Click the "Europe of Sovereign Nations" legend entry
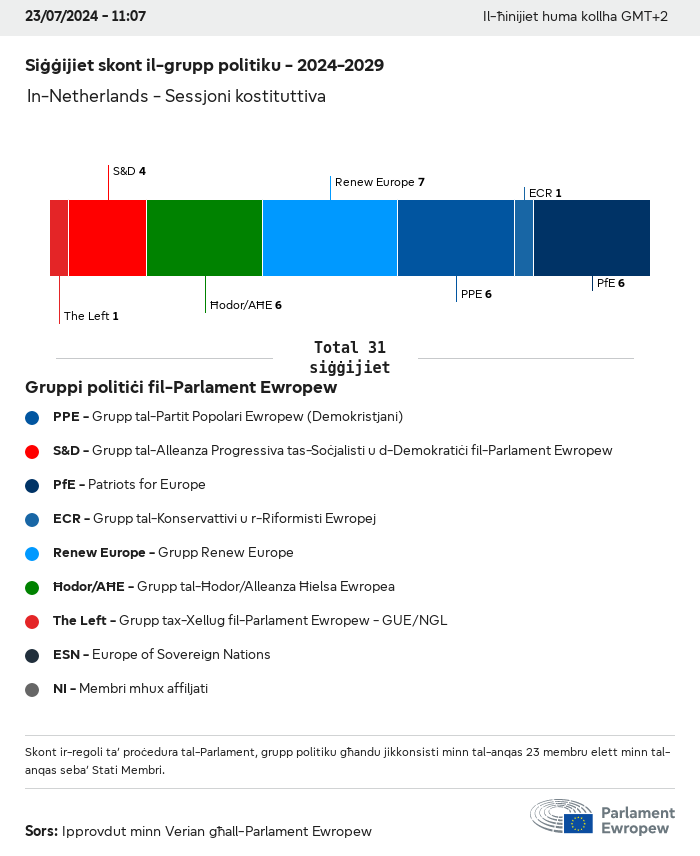Screen dimensions: 700x856 (x=180, y=655)
